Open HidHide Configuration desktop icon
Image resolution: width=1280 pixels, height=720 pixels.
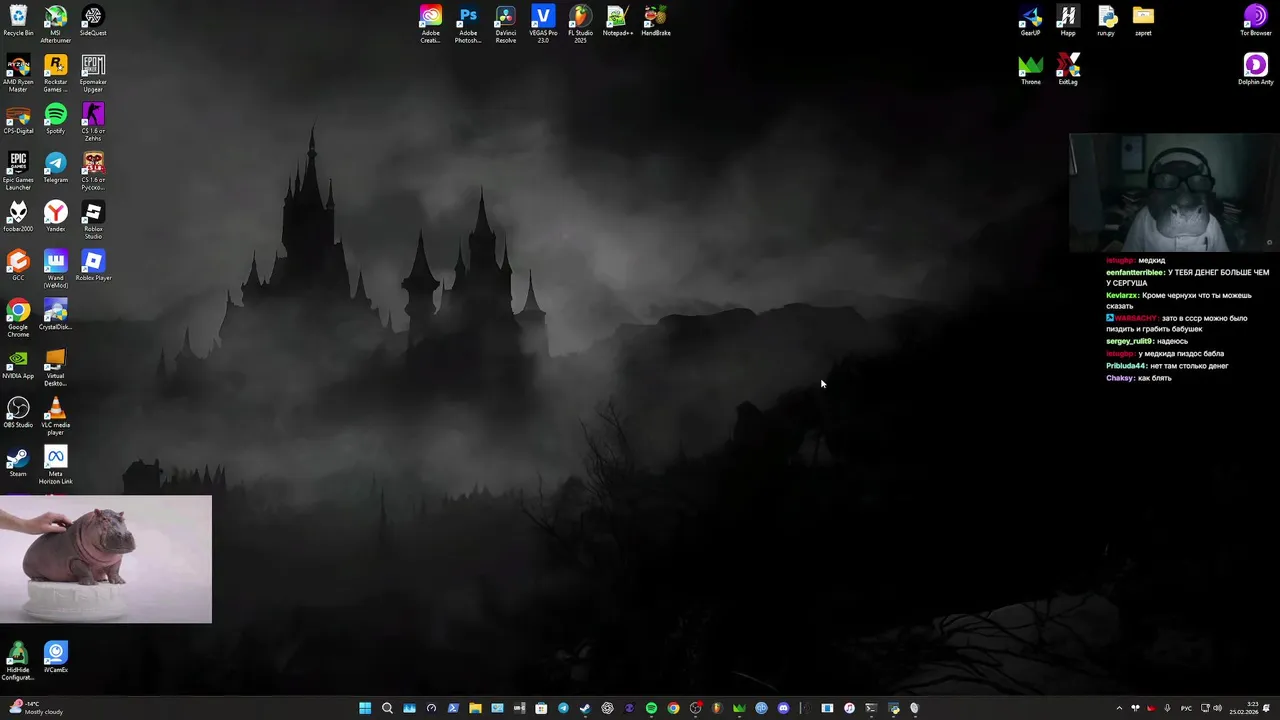click(18, 661)
